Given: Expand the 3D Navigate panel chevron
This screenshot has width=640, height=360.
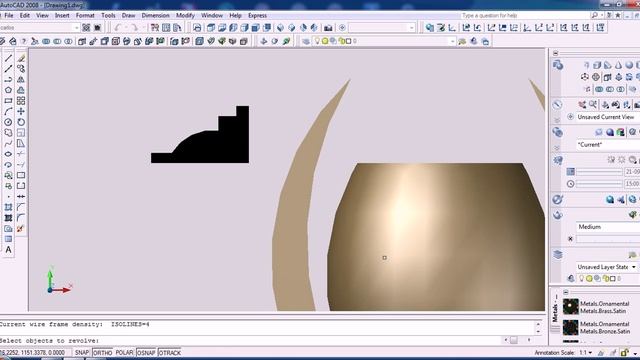Looking at the screenshot, I should [x=557, y=120].
